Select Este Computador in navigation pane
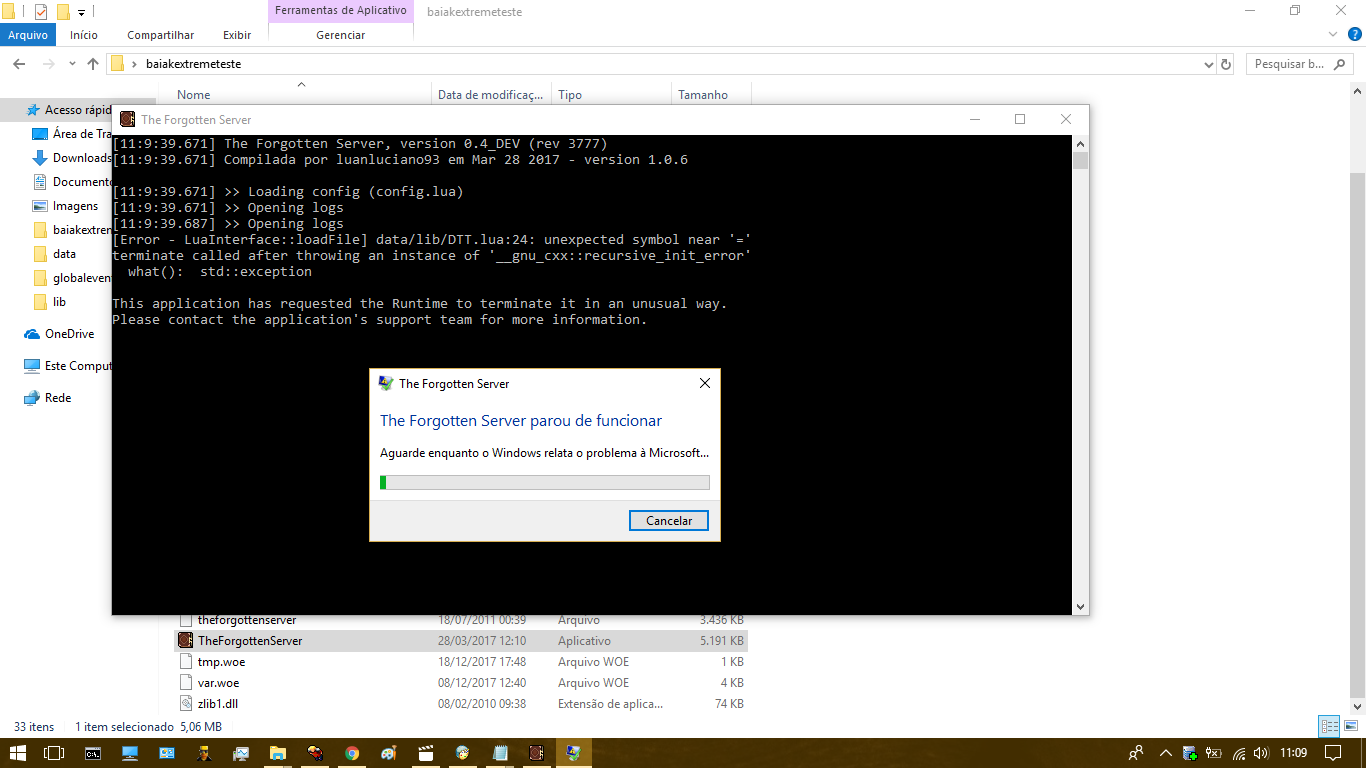This screenshot has width=1366, height=768. coord(67,366)
